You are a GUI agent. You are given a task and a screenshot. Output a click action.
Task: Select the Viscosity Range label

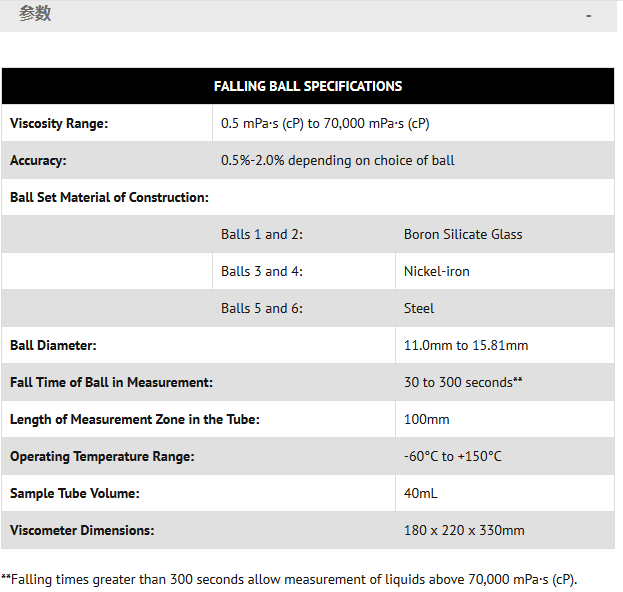(59, 124)
